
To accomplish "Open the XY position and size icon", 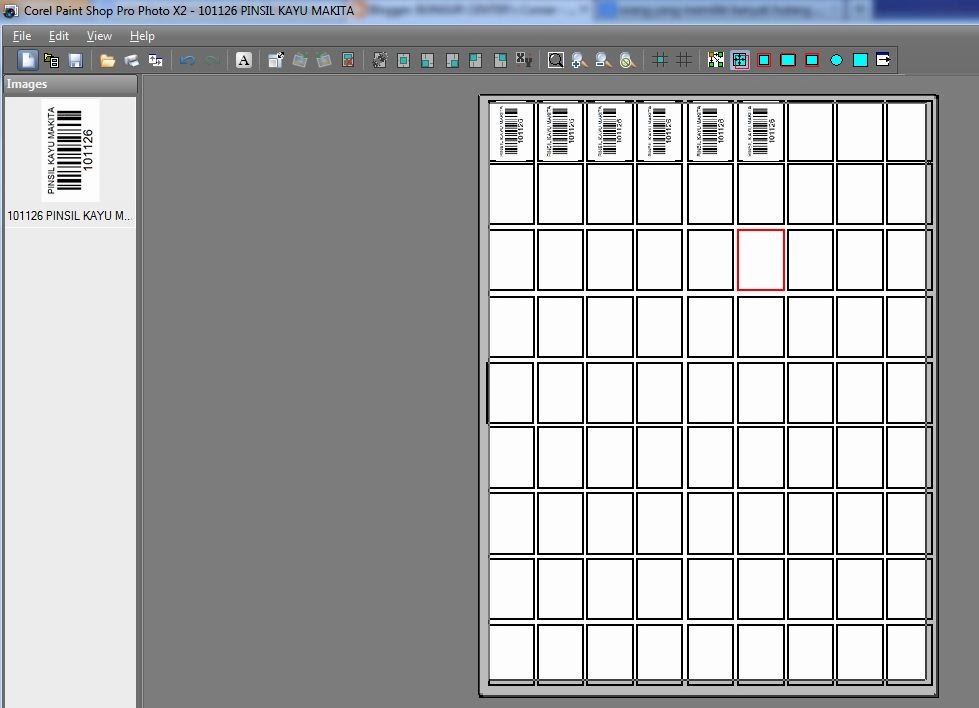I will (x=524, y=60).
